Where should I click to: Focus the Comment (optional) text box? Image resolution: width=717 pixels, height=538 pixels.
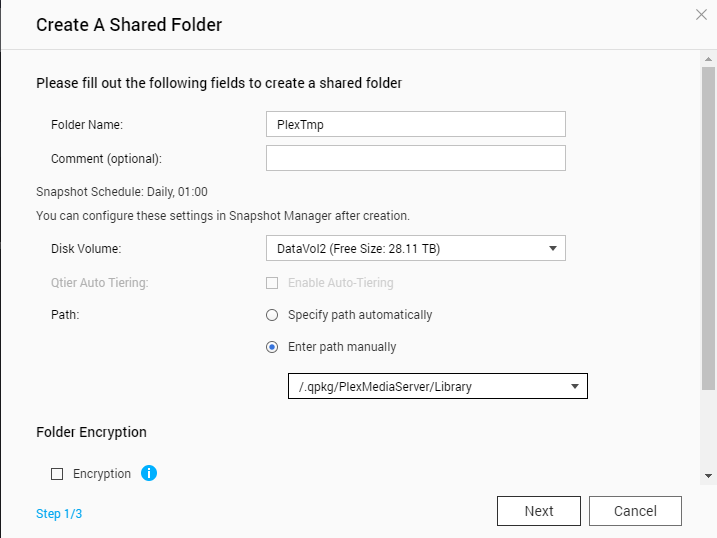415,158
